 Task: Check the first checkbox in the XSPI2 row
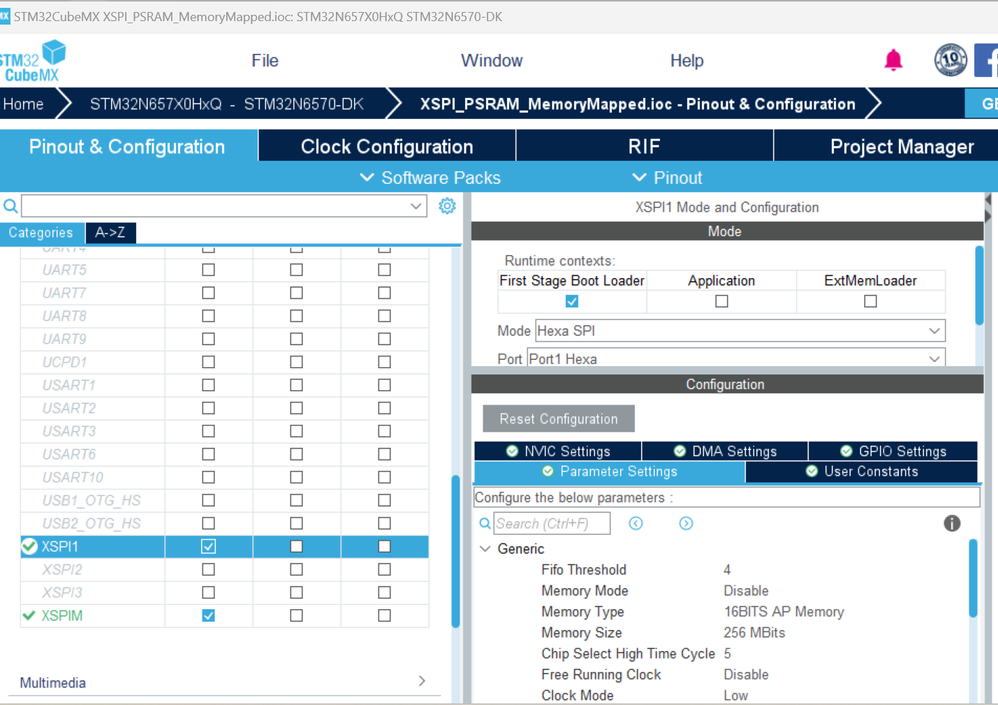(x=208, y=569)
